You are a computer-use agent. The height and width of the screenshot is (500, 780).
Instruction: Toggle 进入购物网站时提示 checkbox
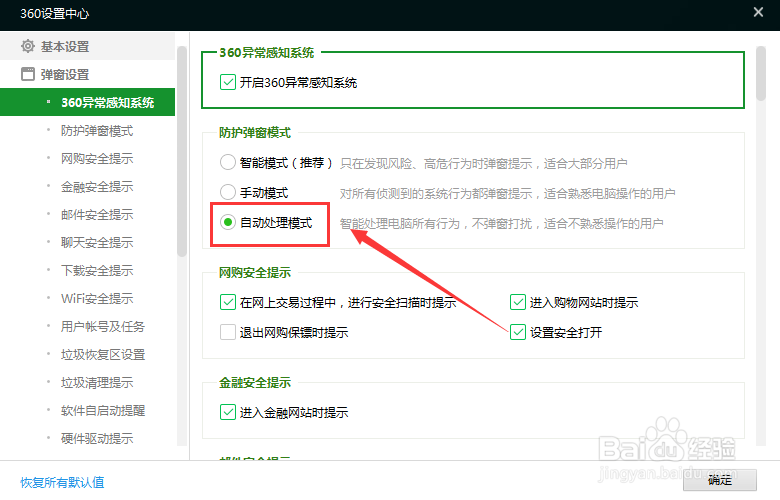(518, 302)
